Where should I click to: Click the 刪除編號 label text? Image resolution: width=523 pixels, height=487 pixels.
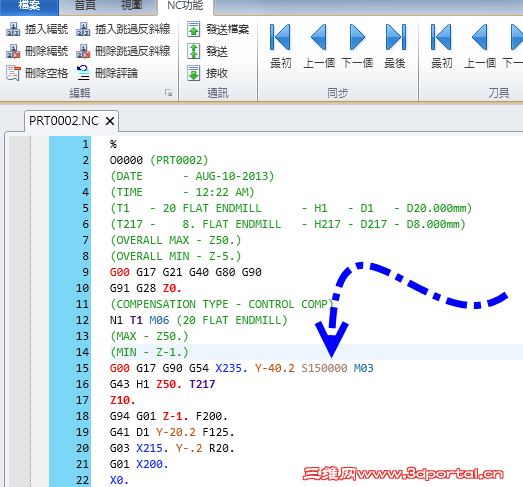[46, 51]
